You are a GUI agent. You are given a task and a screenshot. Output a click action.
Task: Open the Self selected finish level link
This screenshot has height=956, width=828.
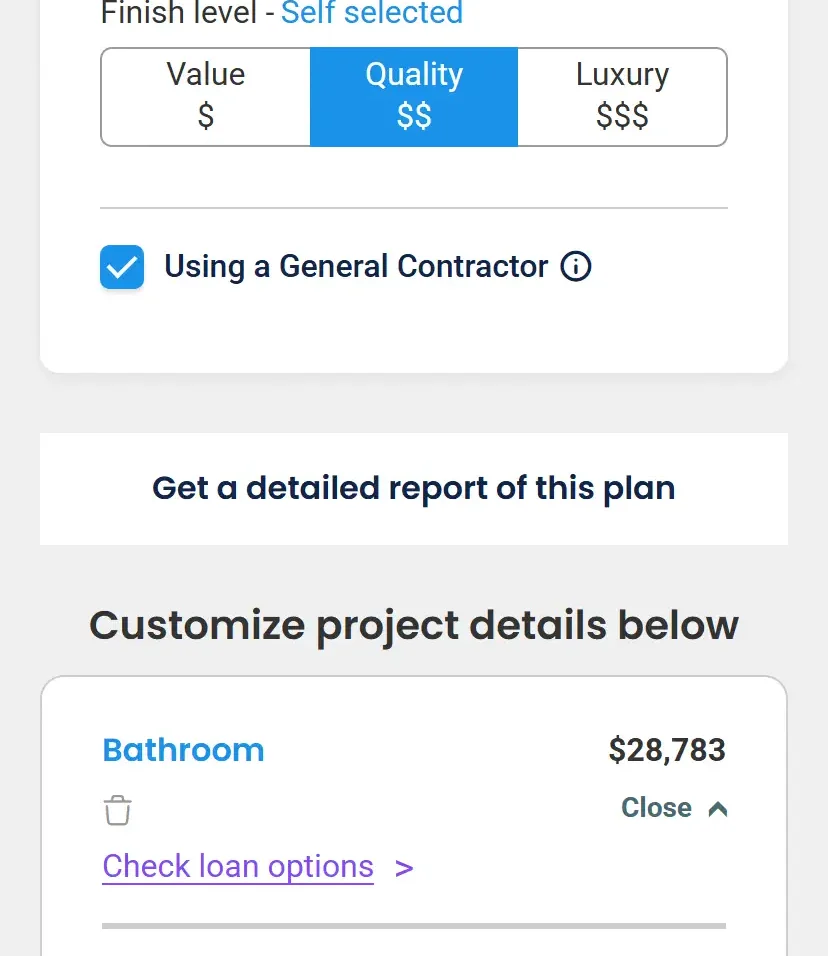click(372, 13)
